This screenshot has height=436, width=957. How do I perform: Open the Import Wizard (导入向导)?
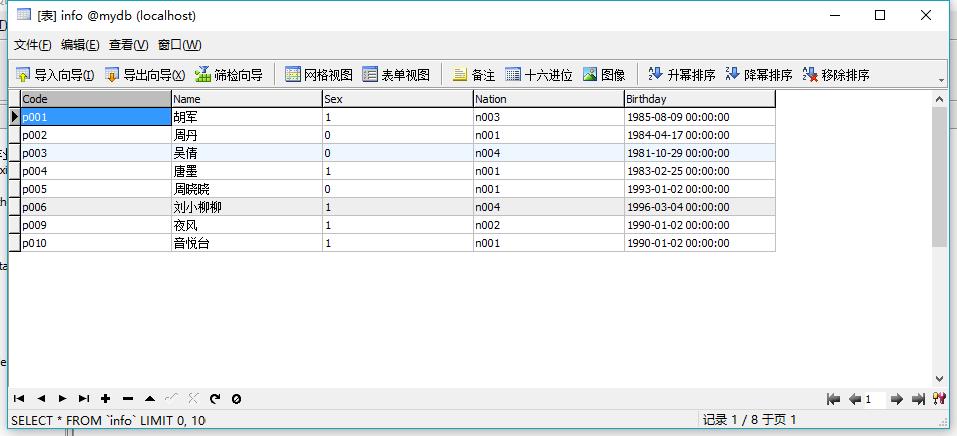point(55,75)
